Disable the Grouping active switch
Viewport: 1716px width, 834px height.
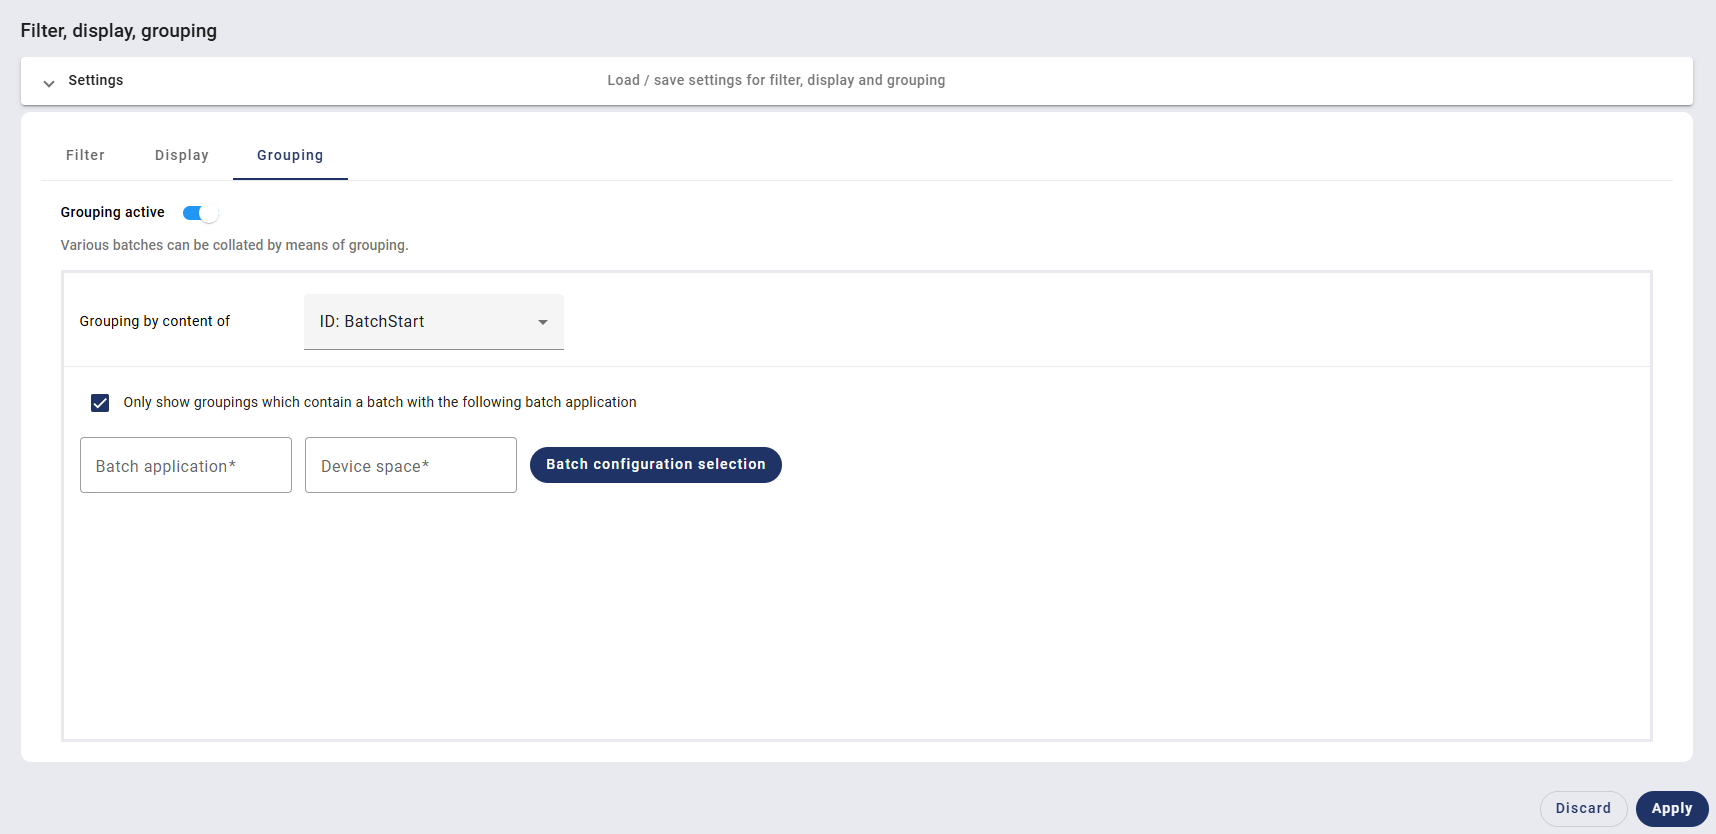click(x=200, y=213)
